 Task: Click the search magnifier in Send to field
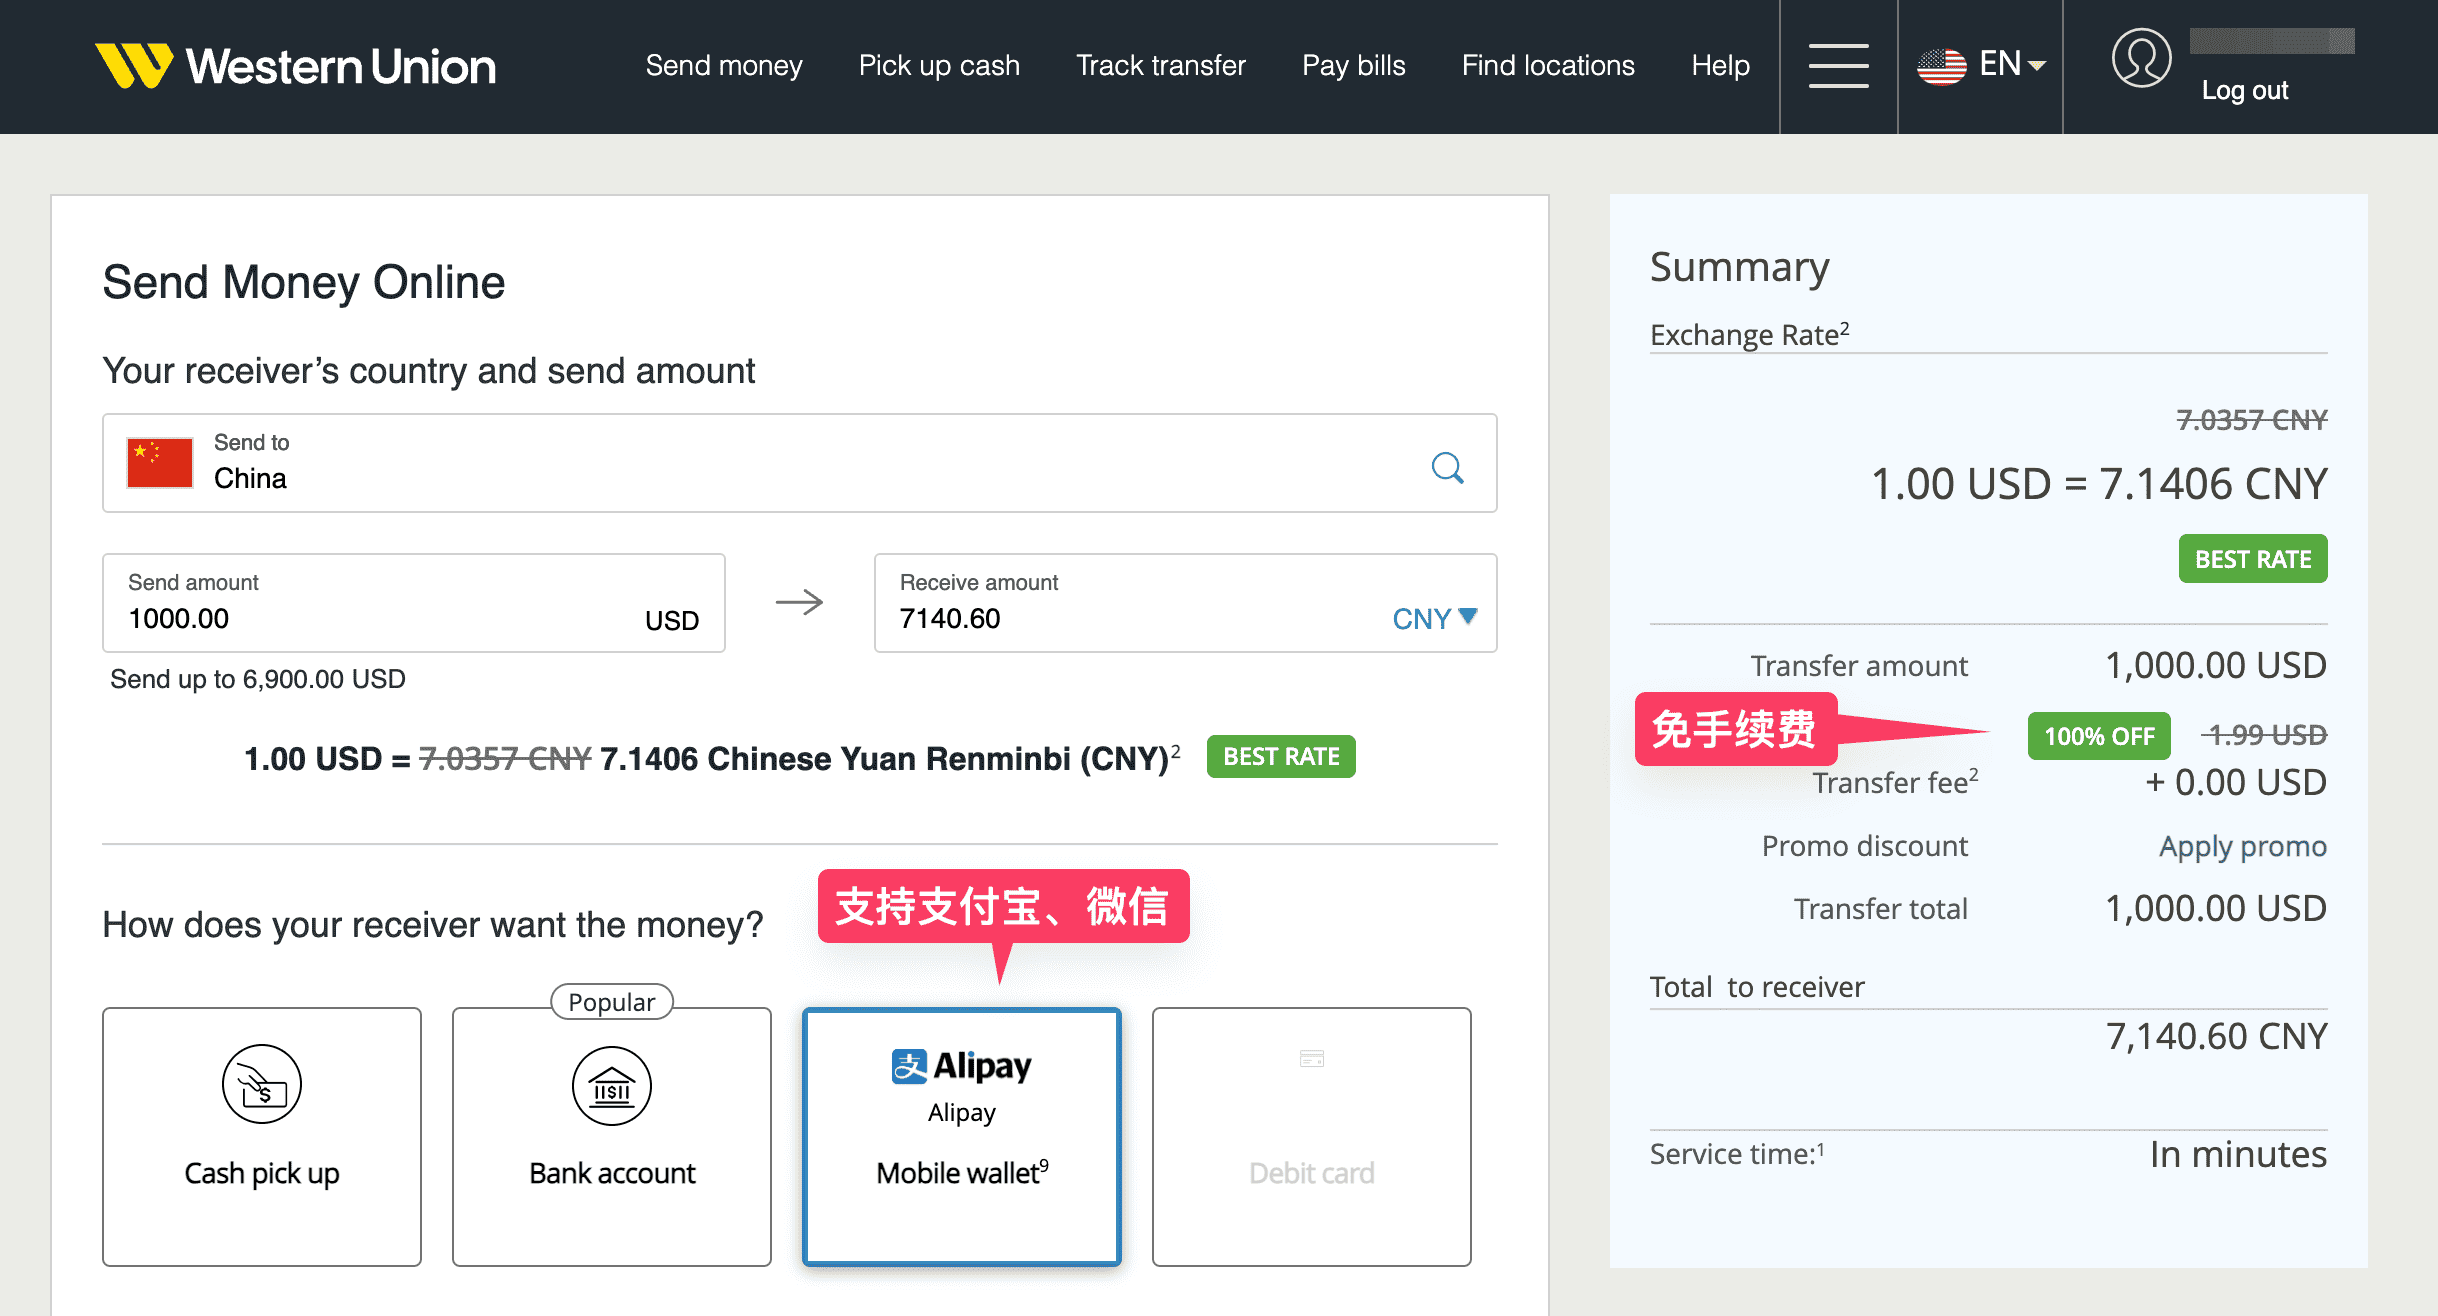[x=1447, y=467]
